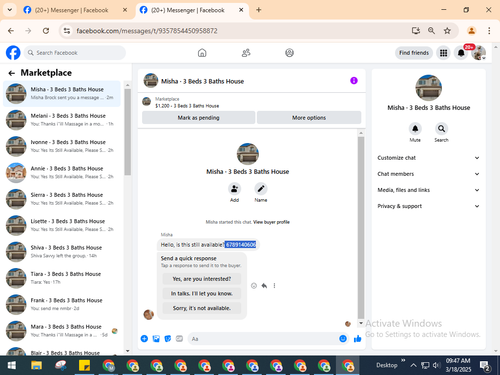Open conversation information purple icon
This screenshot has width=500, height=375.
354,81
